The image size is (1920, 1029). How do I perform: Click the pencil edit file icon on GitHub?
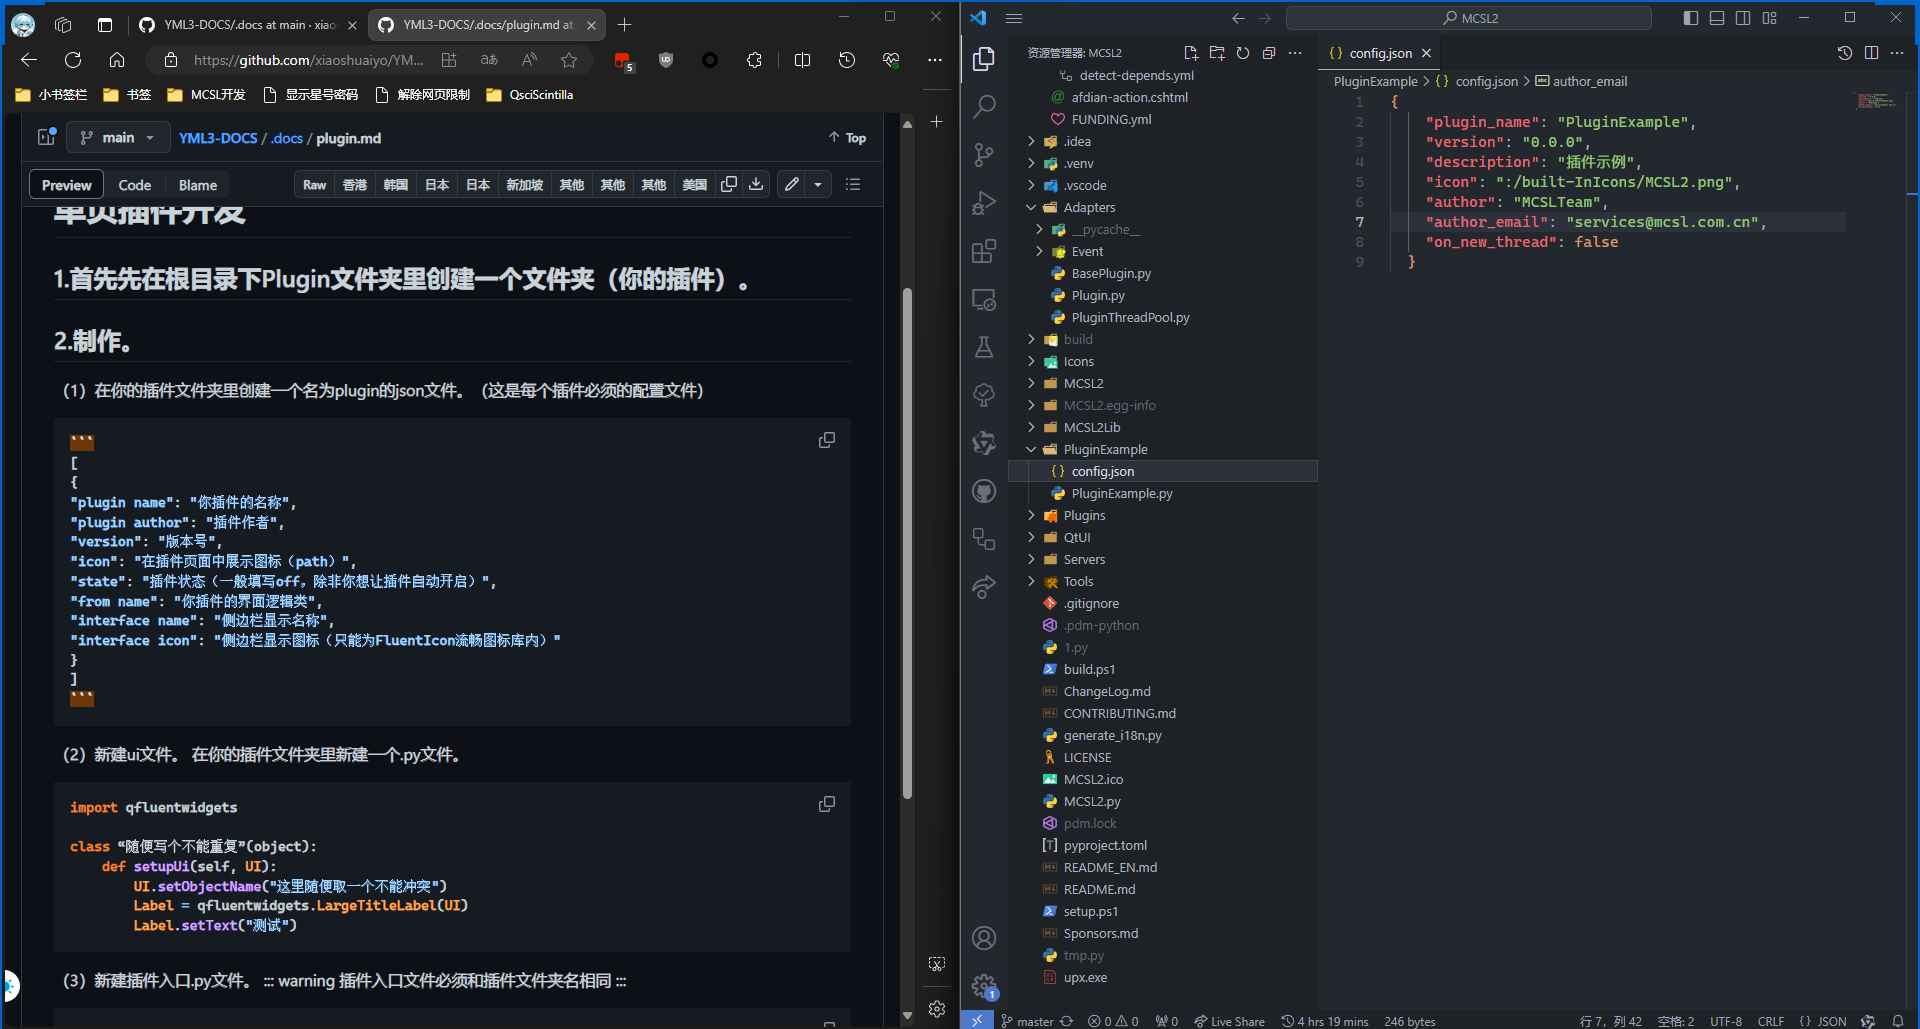[792, 184]
